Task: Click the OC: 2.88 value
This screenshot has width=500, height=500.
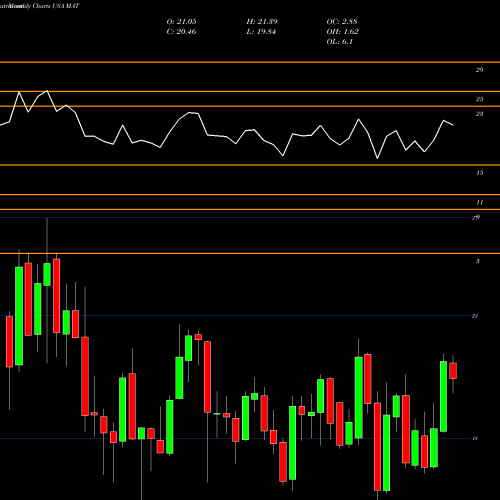Action: [342, 22]
